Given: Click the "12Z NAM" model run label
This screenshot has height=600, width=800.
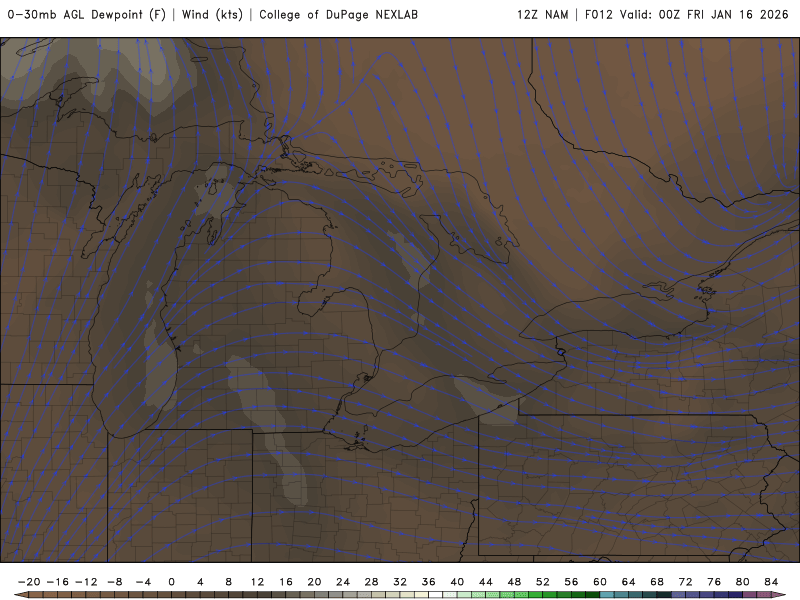Looking at the screenshot, I should 542,15.
